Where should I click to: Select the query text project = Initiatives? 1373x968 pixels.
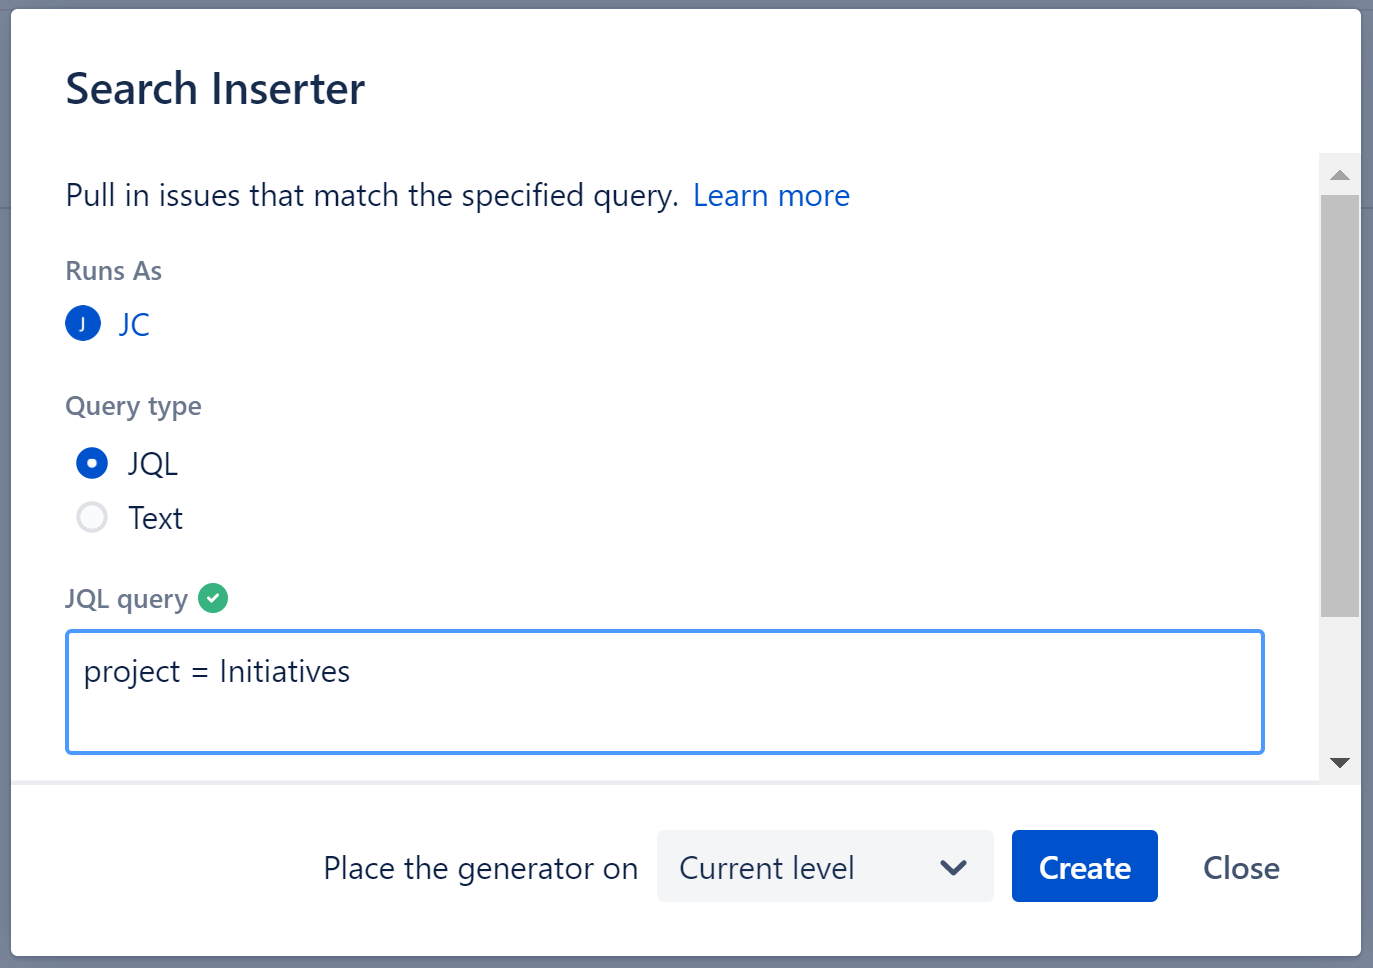(216, 671)
